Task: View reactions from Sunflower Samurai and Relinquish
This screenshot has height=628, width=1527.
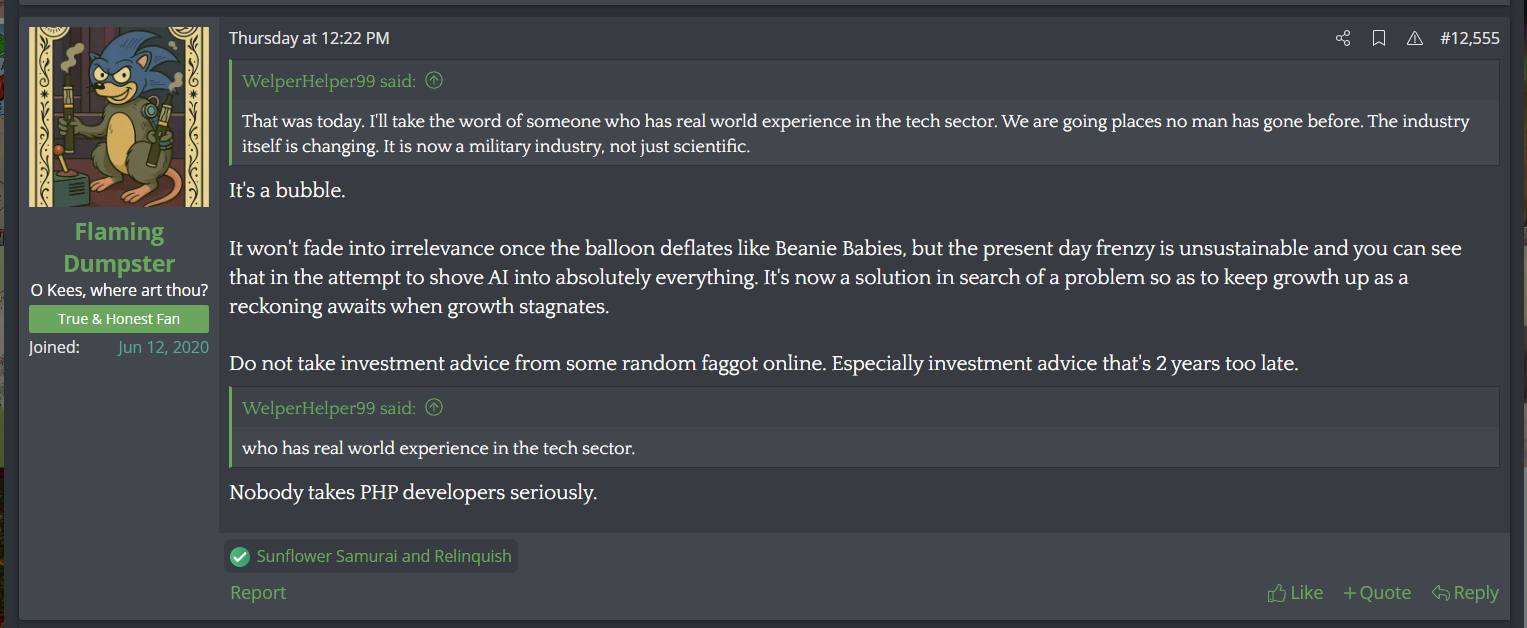Action: pos(383,557)
